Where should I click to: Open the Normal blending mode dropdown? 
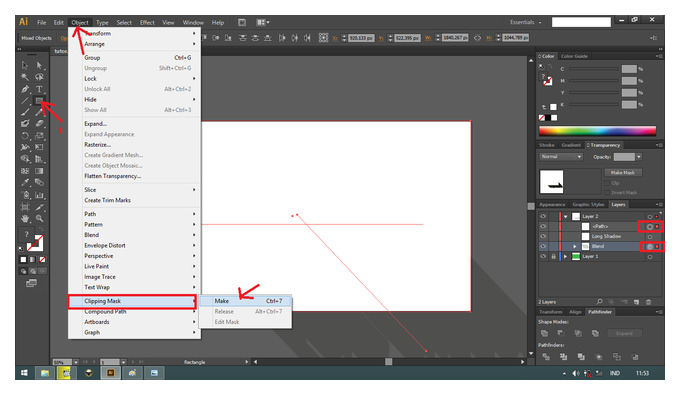561,157
